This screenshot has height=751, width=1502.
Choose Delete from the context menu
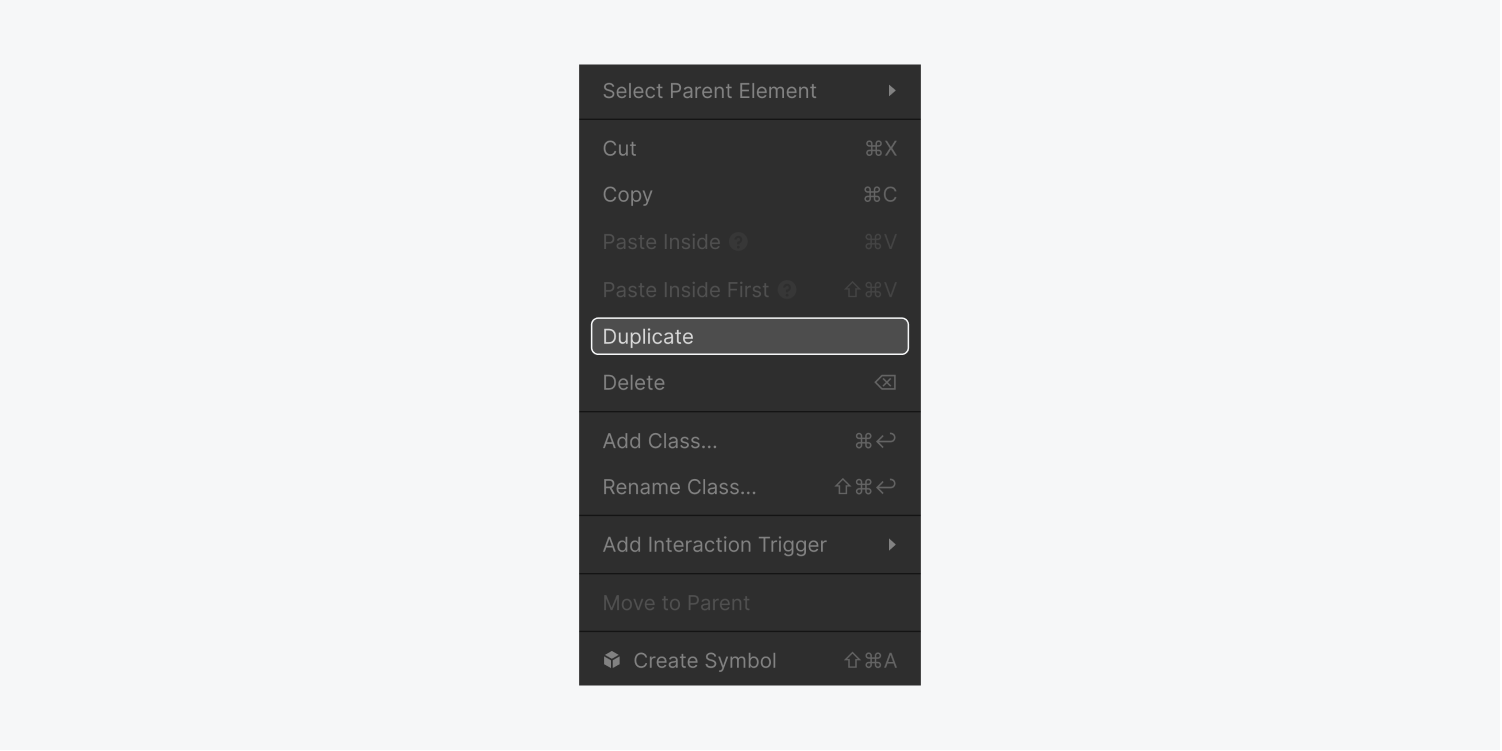[x=634, y=382]
